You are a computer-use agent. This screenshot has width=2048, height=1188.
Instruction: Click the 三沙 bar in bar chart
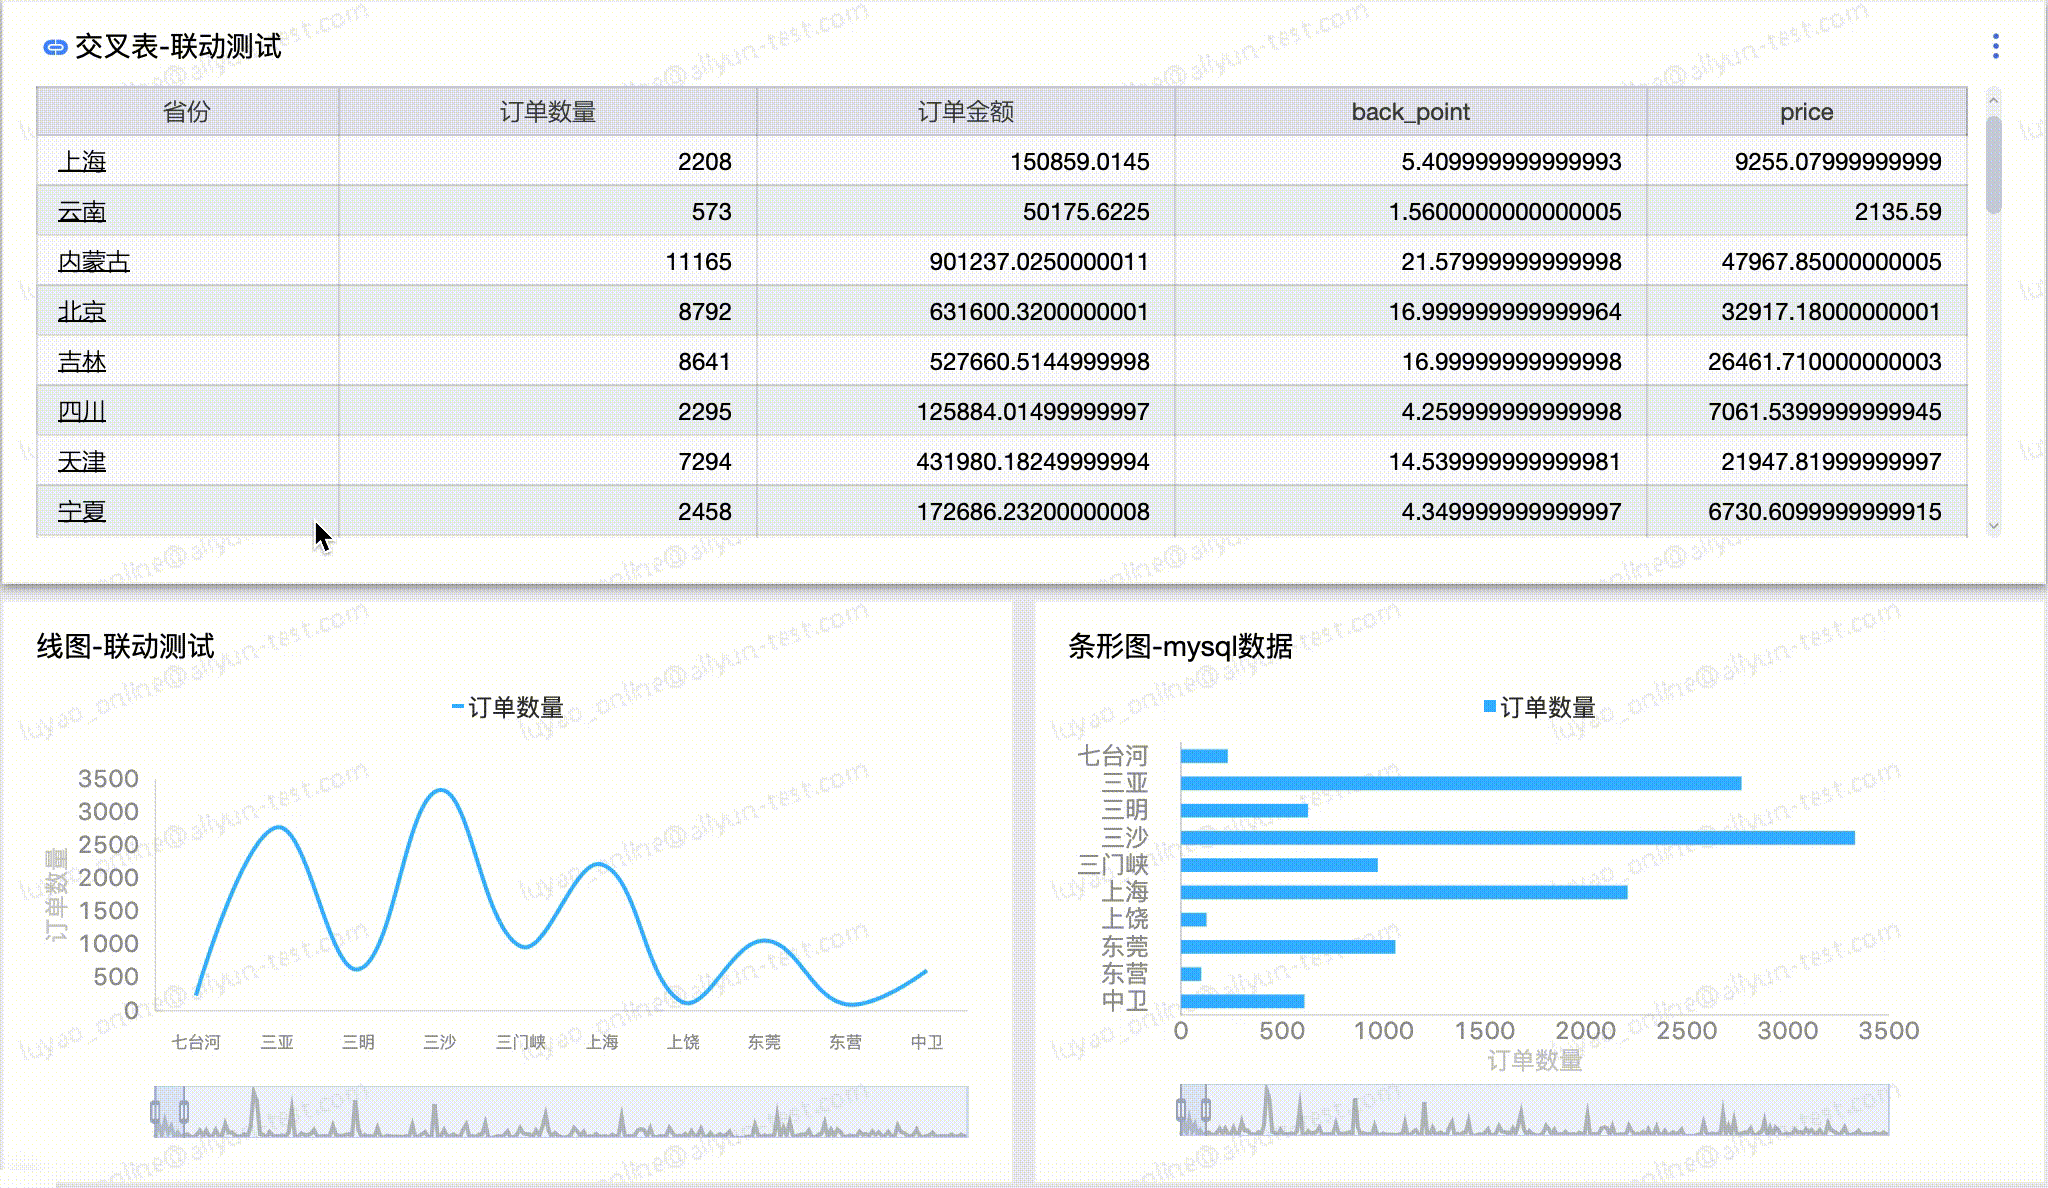coord(1516,838)
